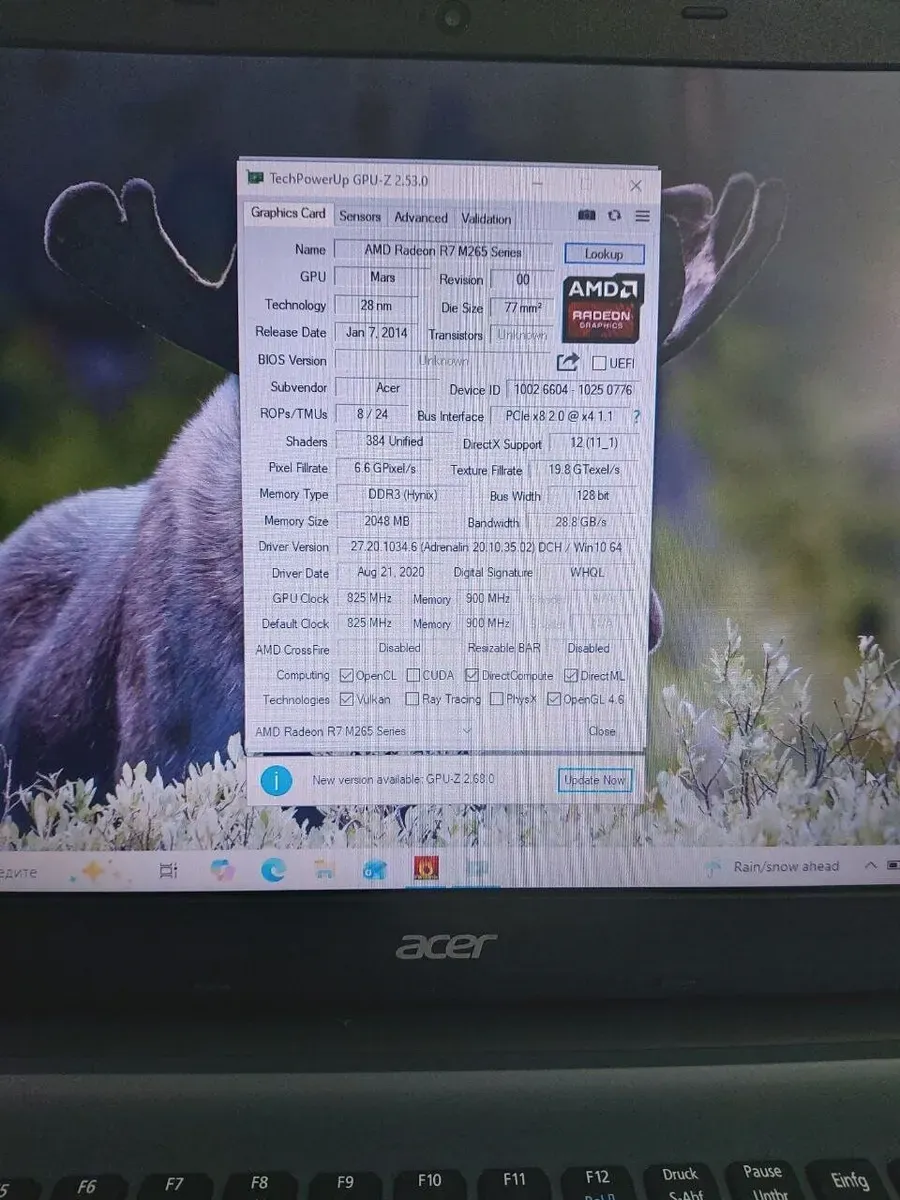Click the blue info icon

pyautogui.click(x=276, y=778)
